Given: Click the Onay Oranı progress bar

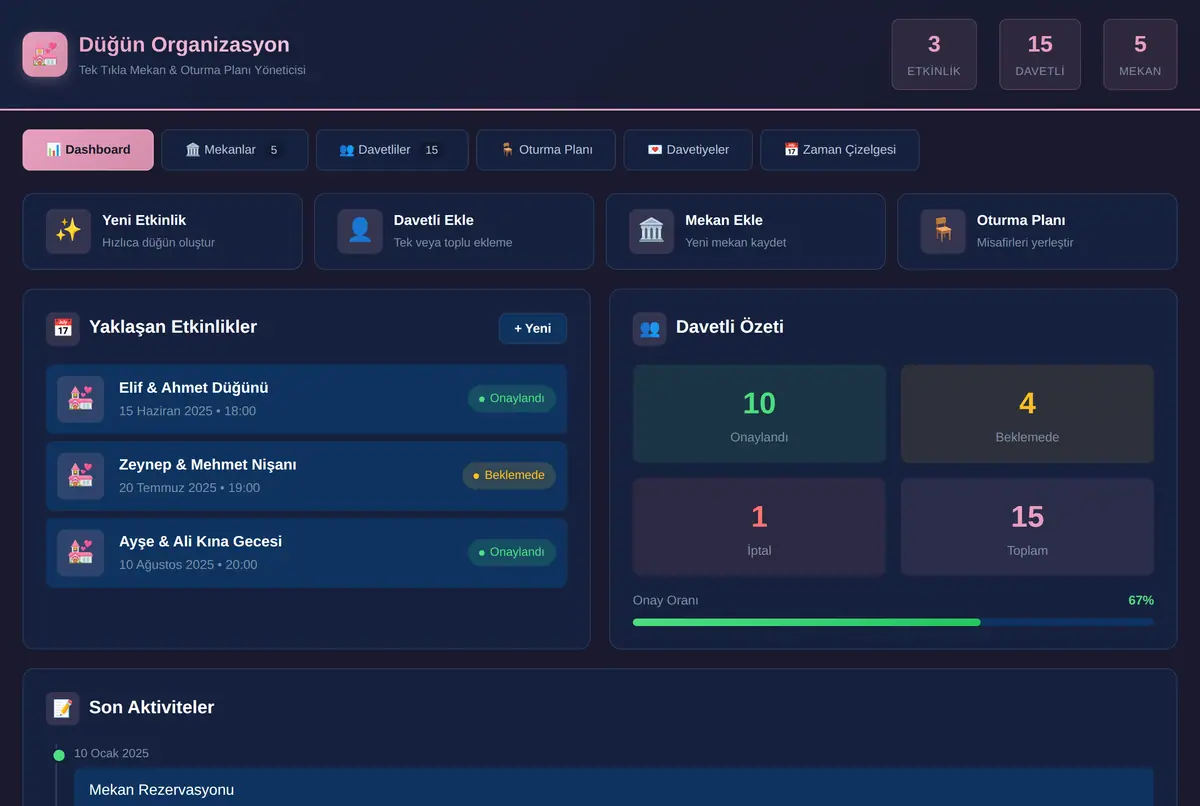Looking at the screenshot, I should tap(893, 622).
